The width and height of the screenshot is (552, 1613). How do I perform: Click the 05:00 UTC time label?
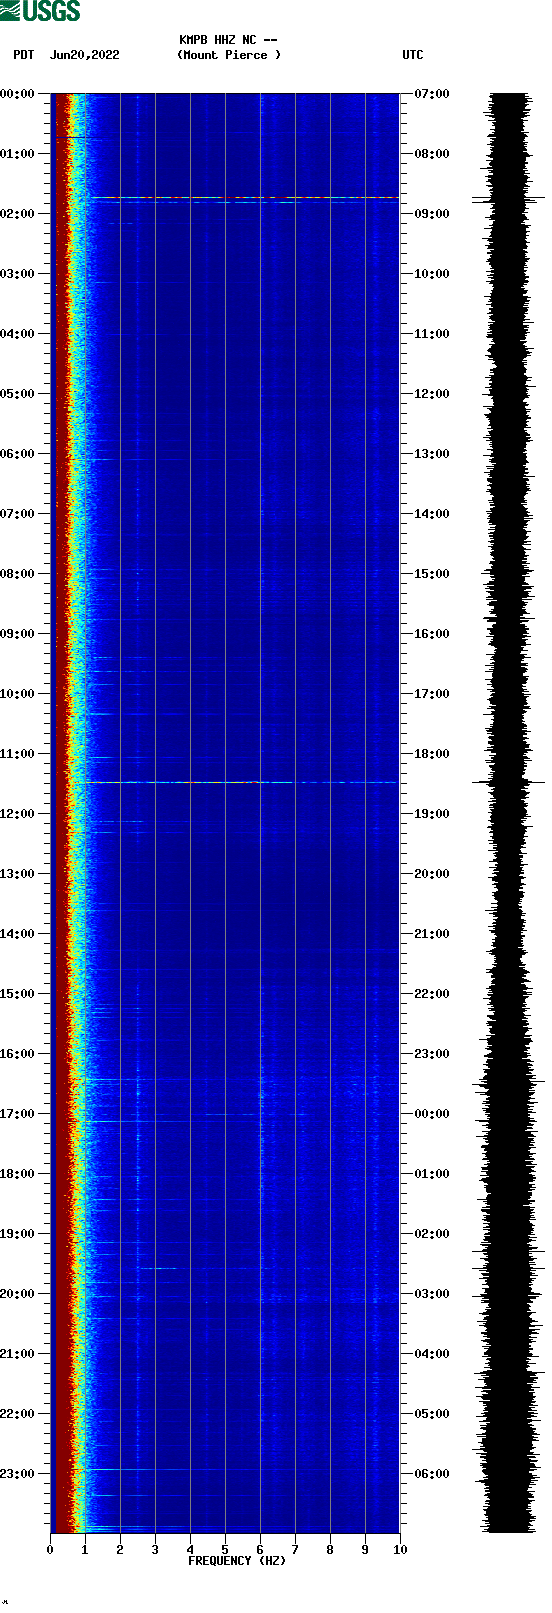(x=432, y=1414)
